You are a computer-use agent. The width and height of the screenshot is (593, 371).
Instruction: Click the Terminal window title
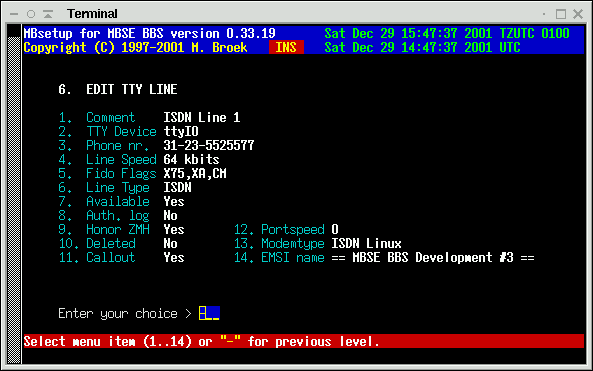point(92,14)
